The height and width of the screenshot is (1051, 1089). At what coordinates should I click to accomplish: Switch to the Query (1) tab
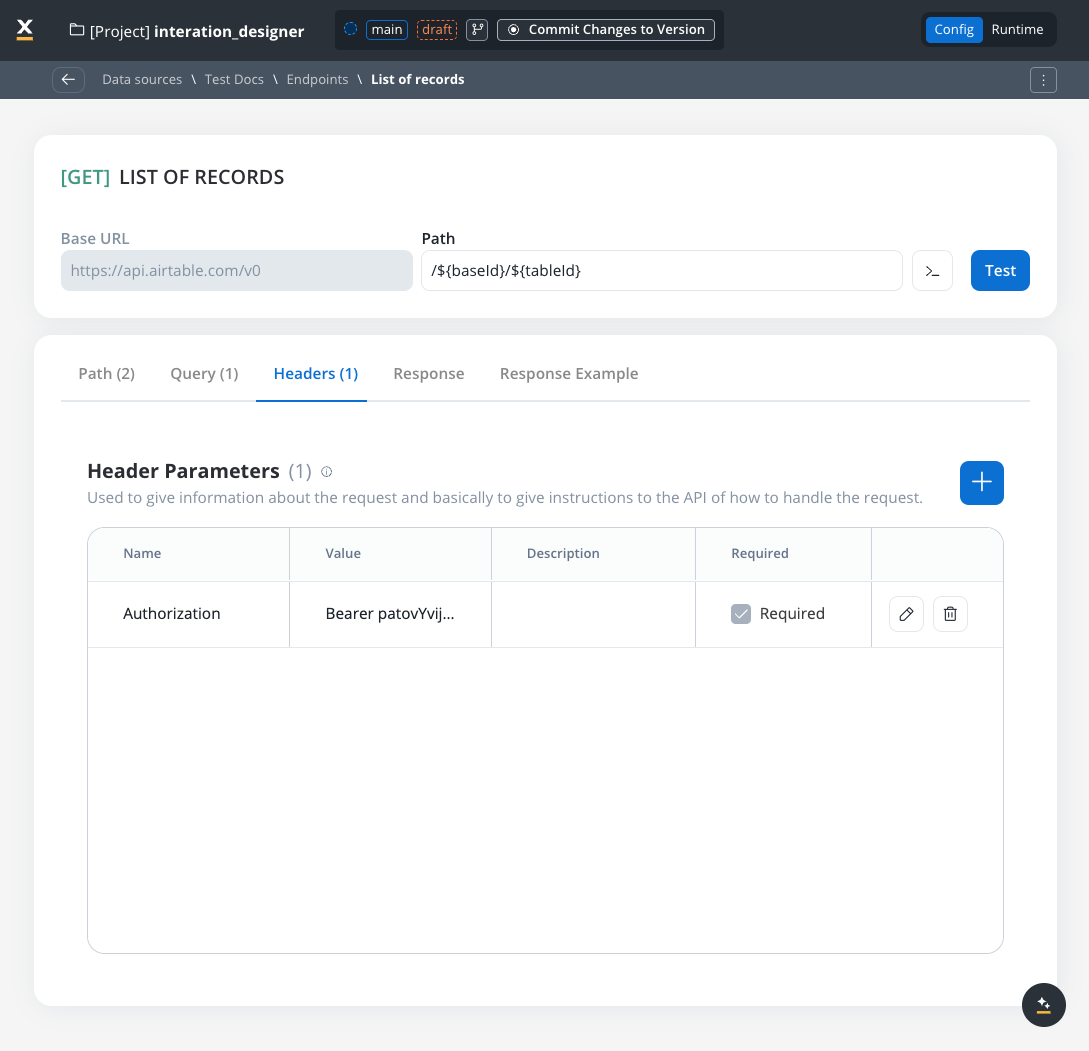click(204, 374)
